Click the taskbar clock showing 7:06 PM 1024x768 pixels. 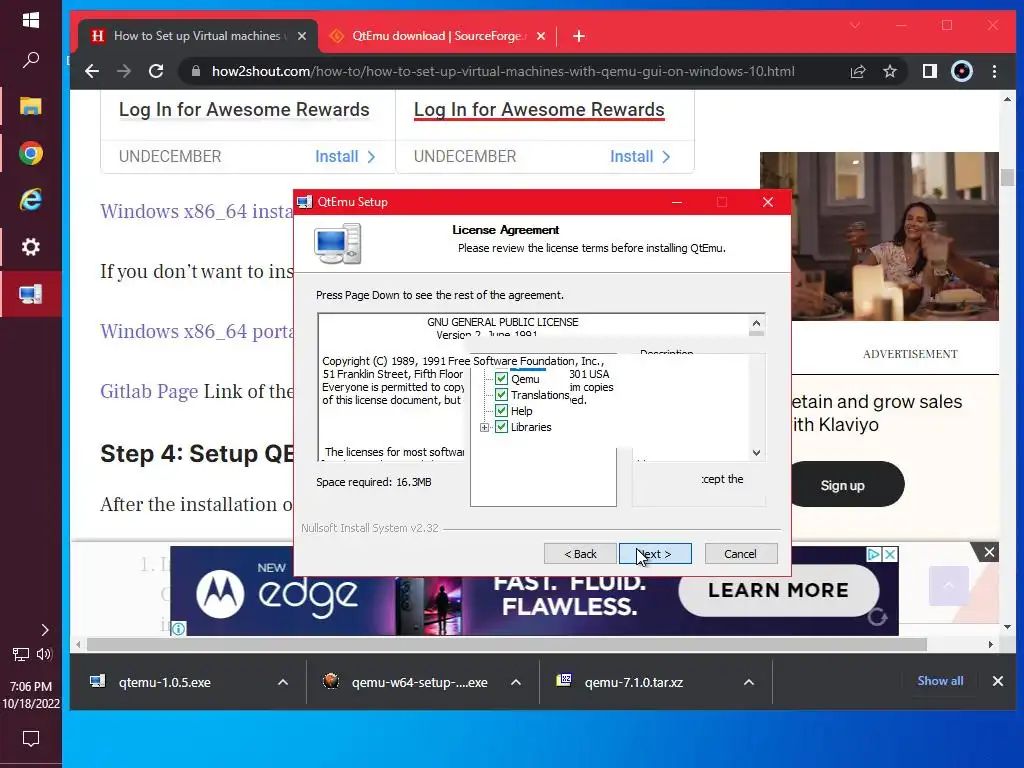tap(31, 695)
